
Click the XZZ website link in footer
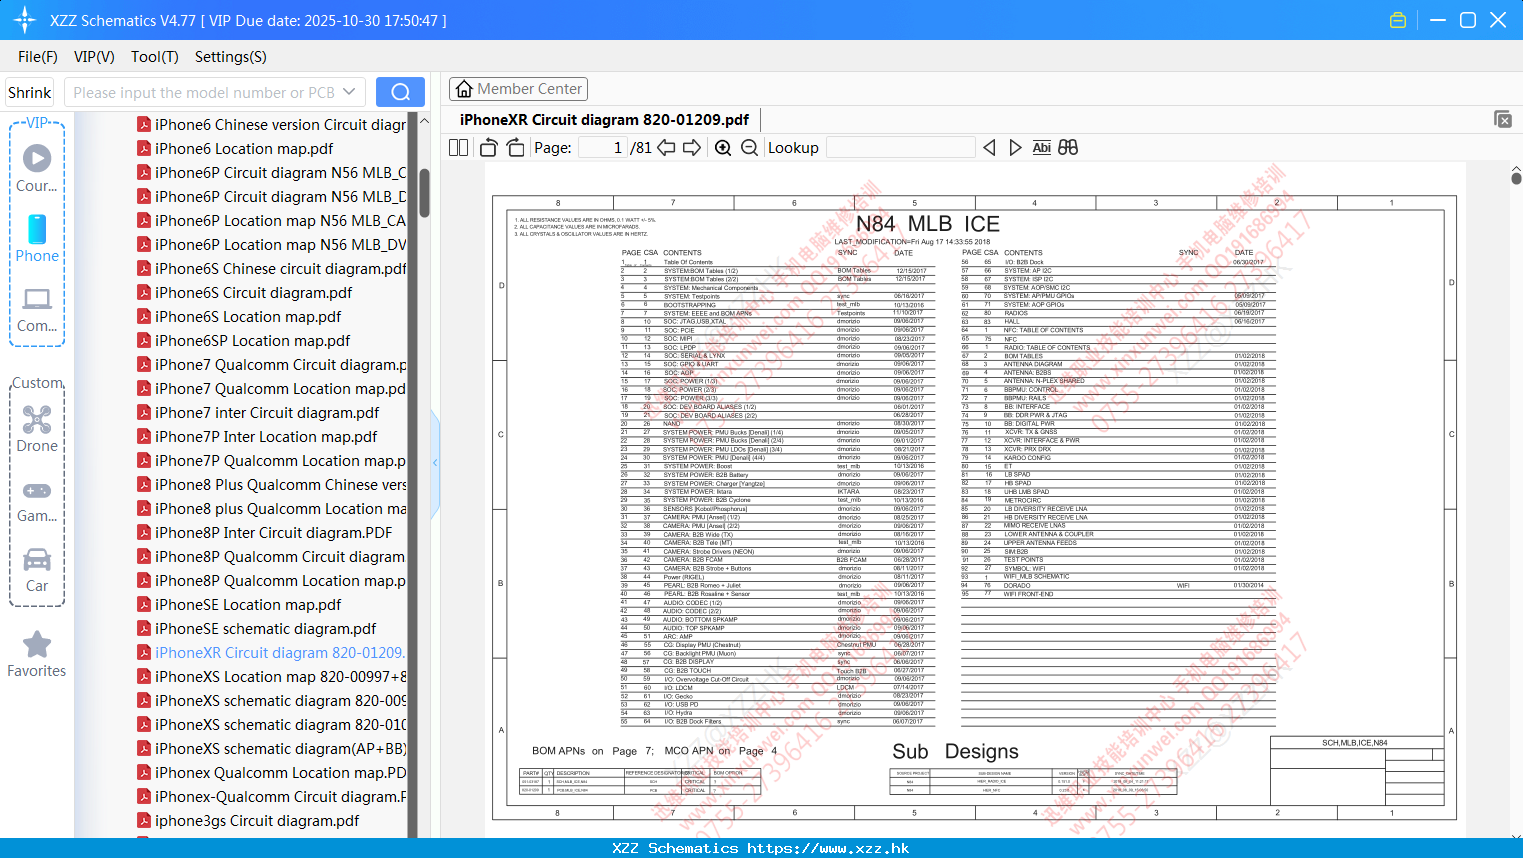tap(828, 848)
